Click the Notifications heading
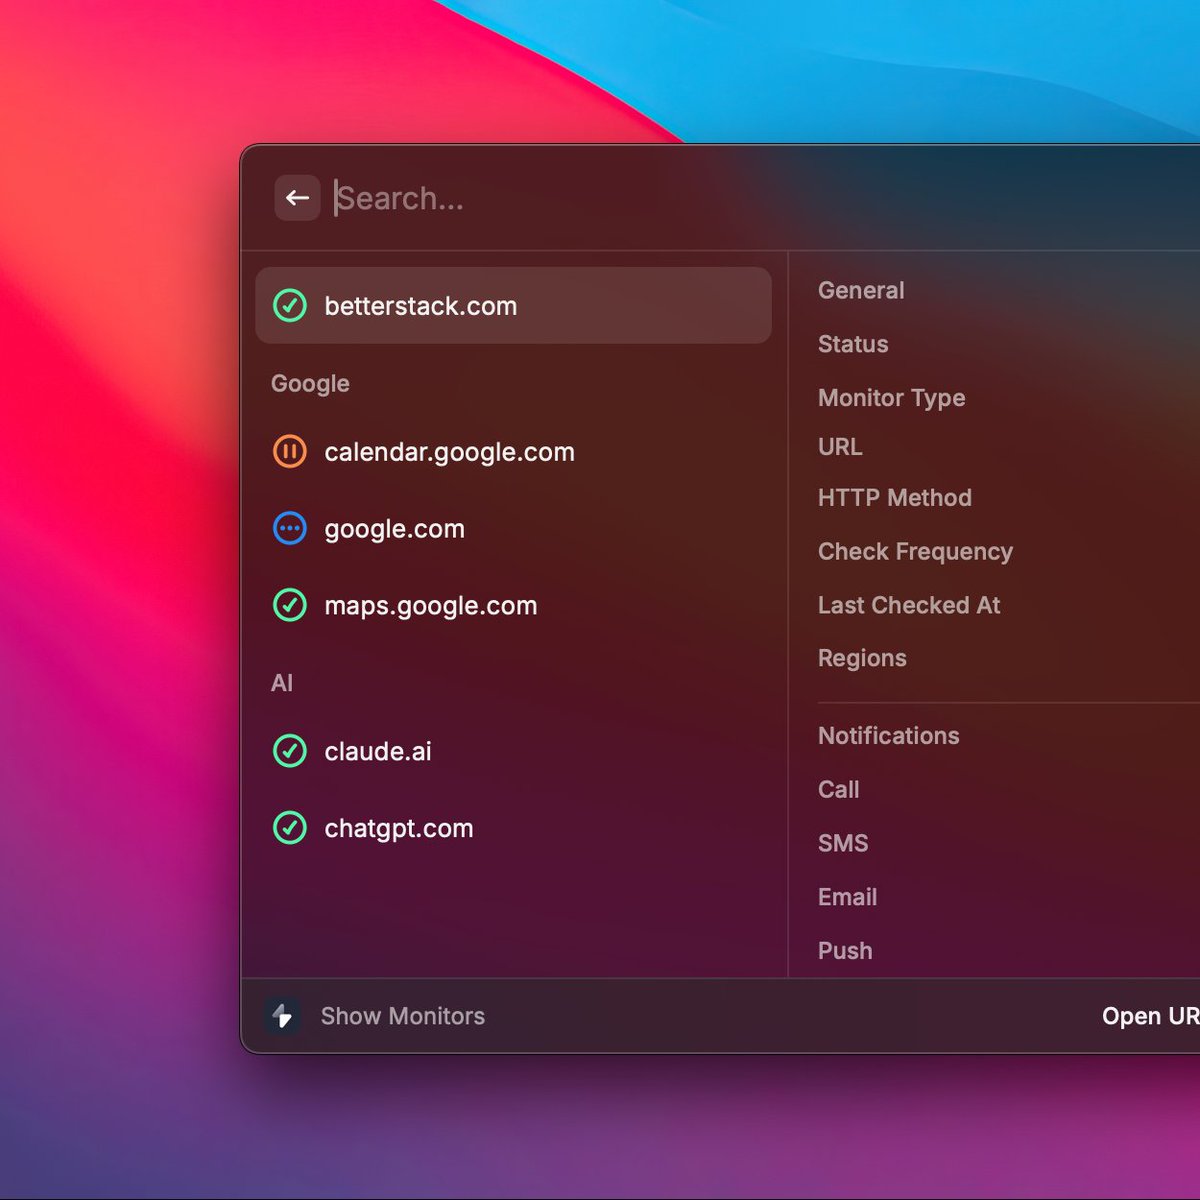1200x1200 pixels. pos(889,736)
